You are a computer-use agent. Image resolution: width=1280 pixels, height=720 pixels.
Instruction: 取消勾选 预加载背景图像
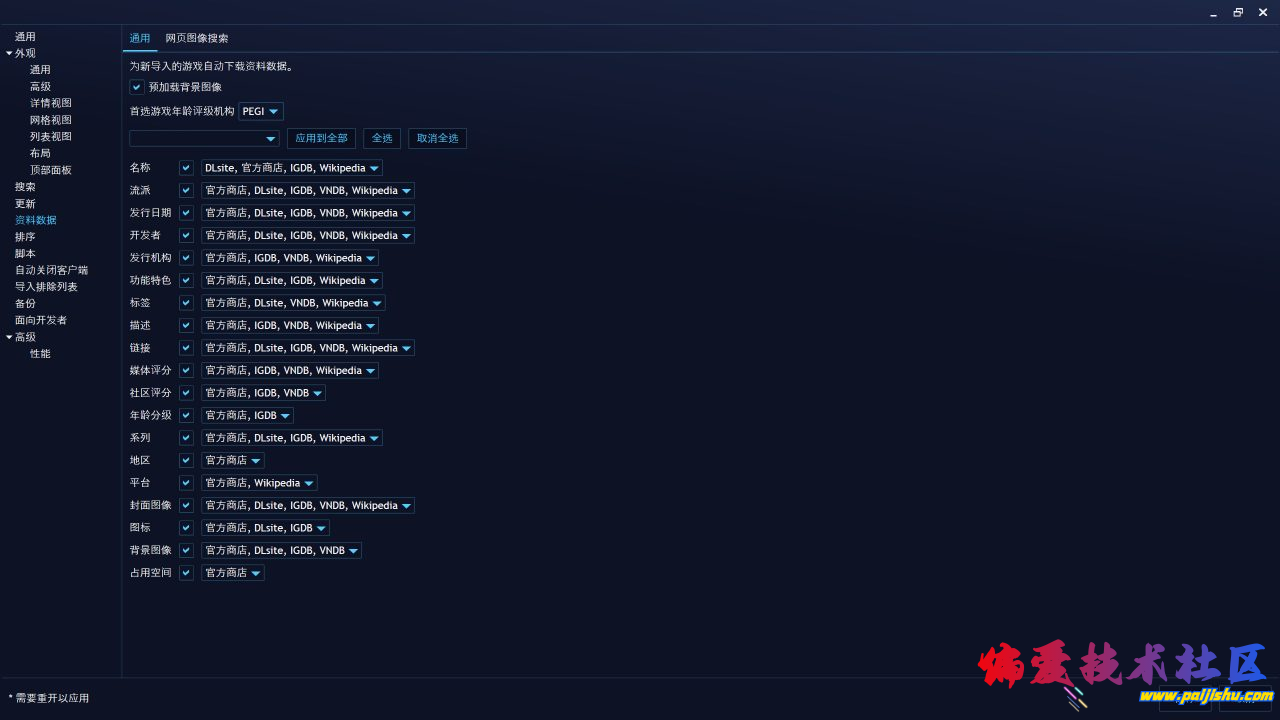pyautogui.click(x=136, y=87)
